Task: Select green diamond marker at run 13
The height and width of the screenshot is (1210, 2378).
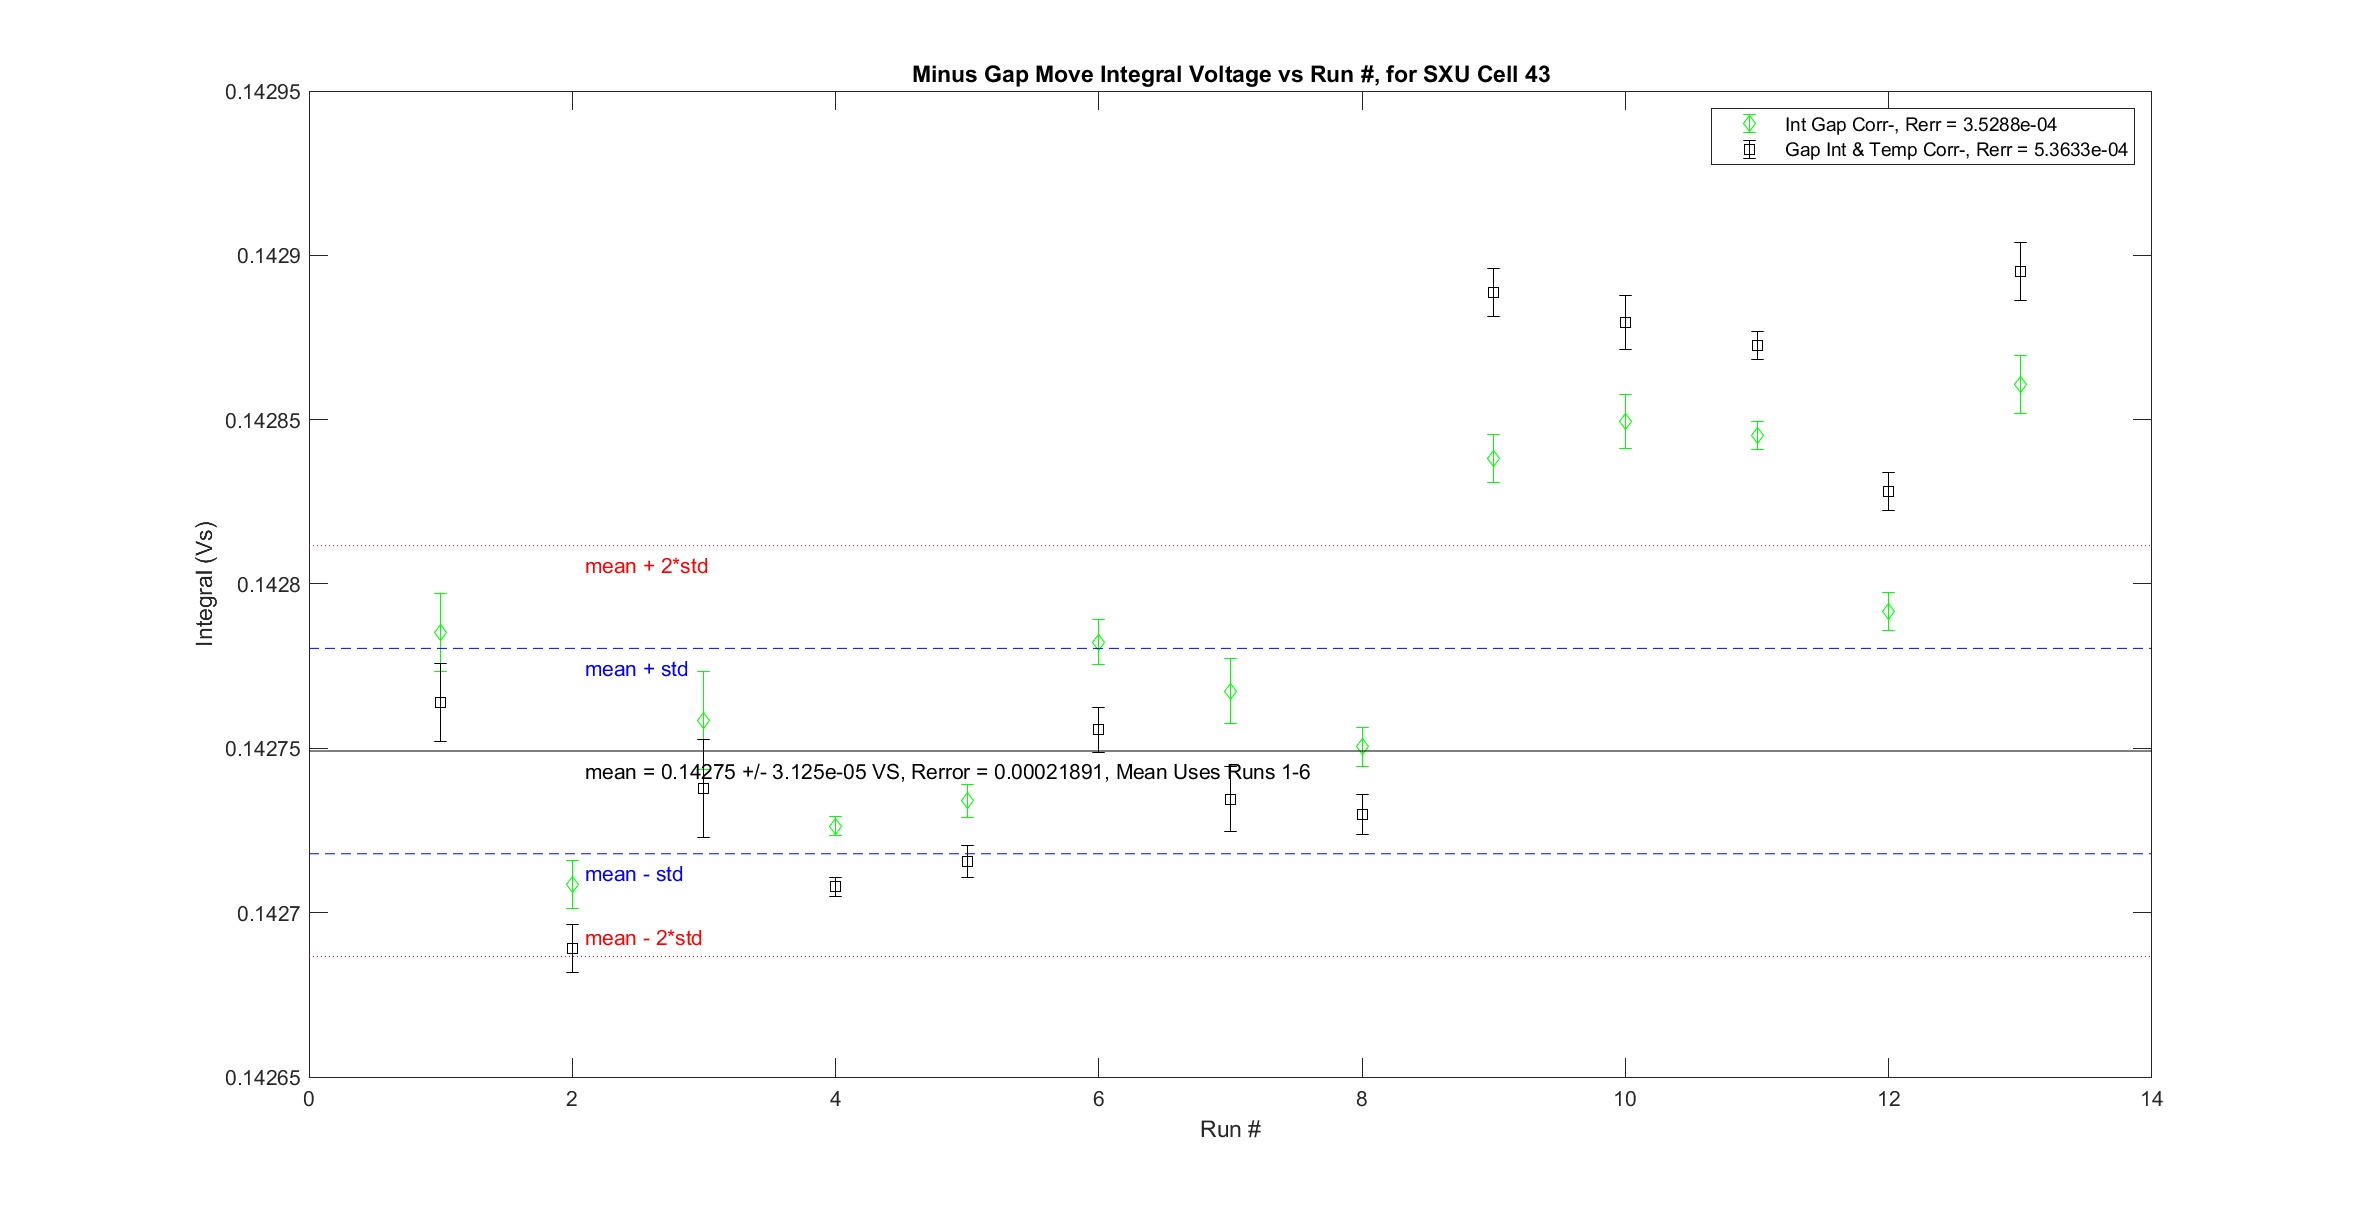Action: 2020,385
